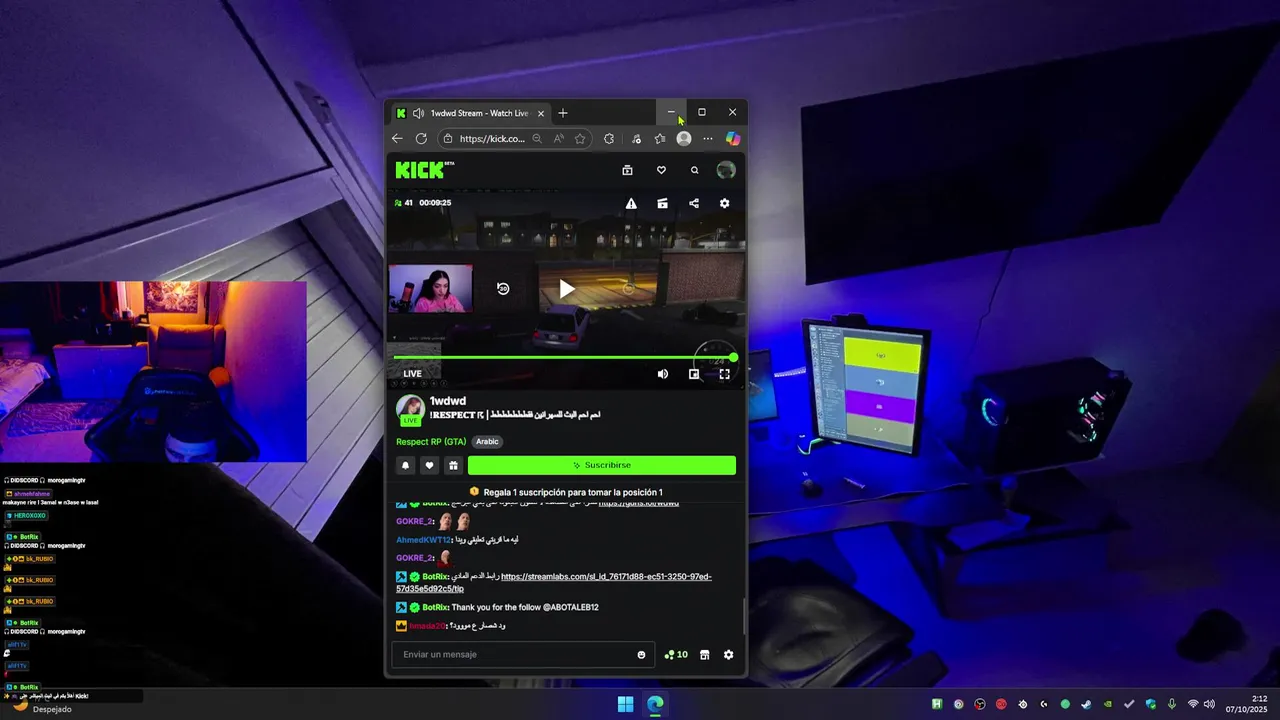
Task: Open Kick search magnifier
Action: click(x=694, y=170)
